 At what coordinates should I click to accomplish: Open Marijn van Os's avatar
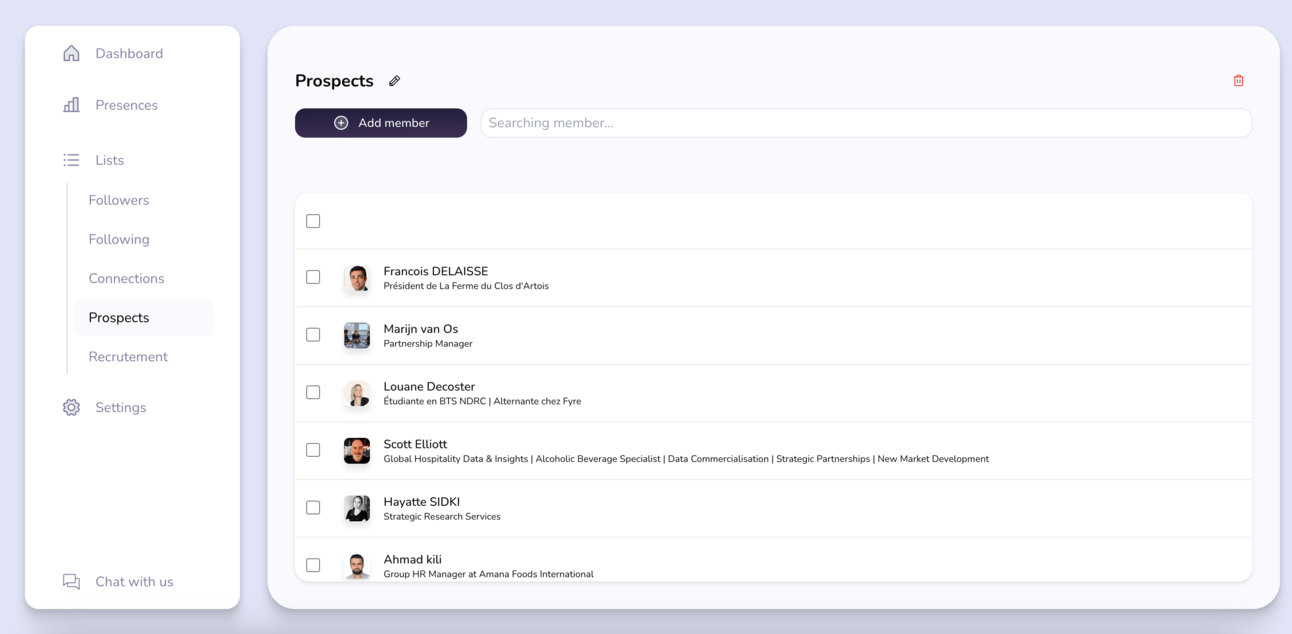357,335
